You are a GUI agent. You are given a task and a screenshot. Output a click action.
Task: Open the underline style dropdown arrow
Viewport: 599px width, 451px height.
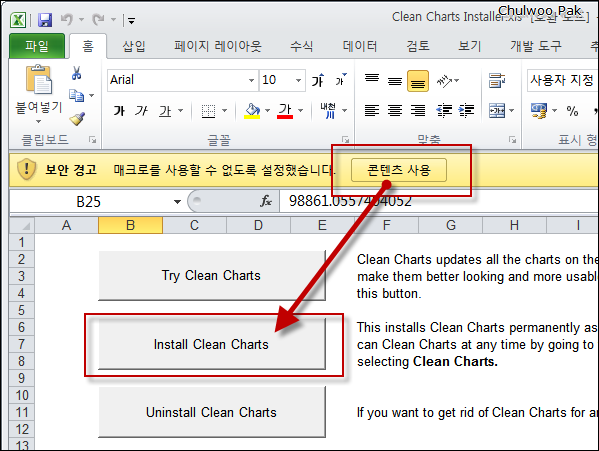coord(181,111)
